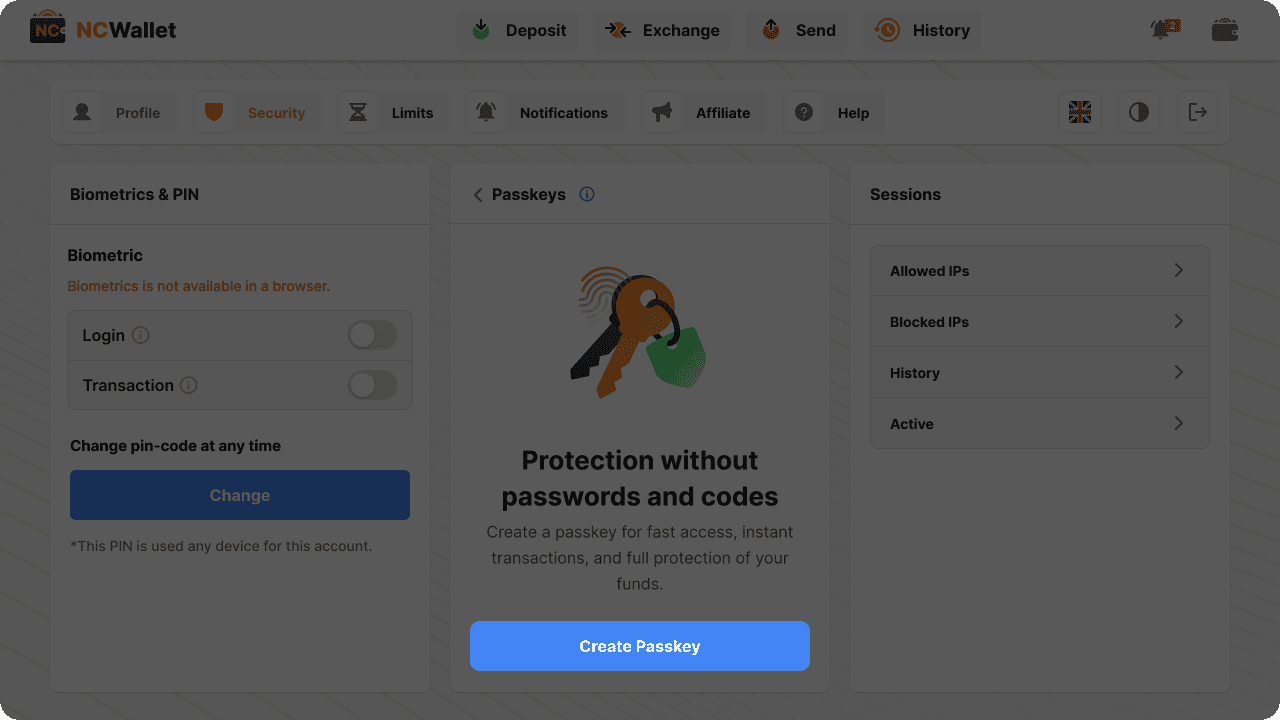1280x720 pixels.
Task: Go back using Passkeys back chevron
Action: tap(478, 194)
